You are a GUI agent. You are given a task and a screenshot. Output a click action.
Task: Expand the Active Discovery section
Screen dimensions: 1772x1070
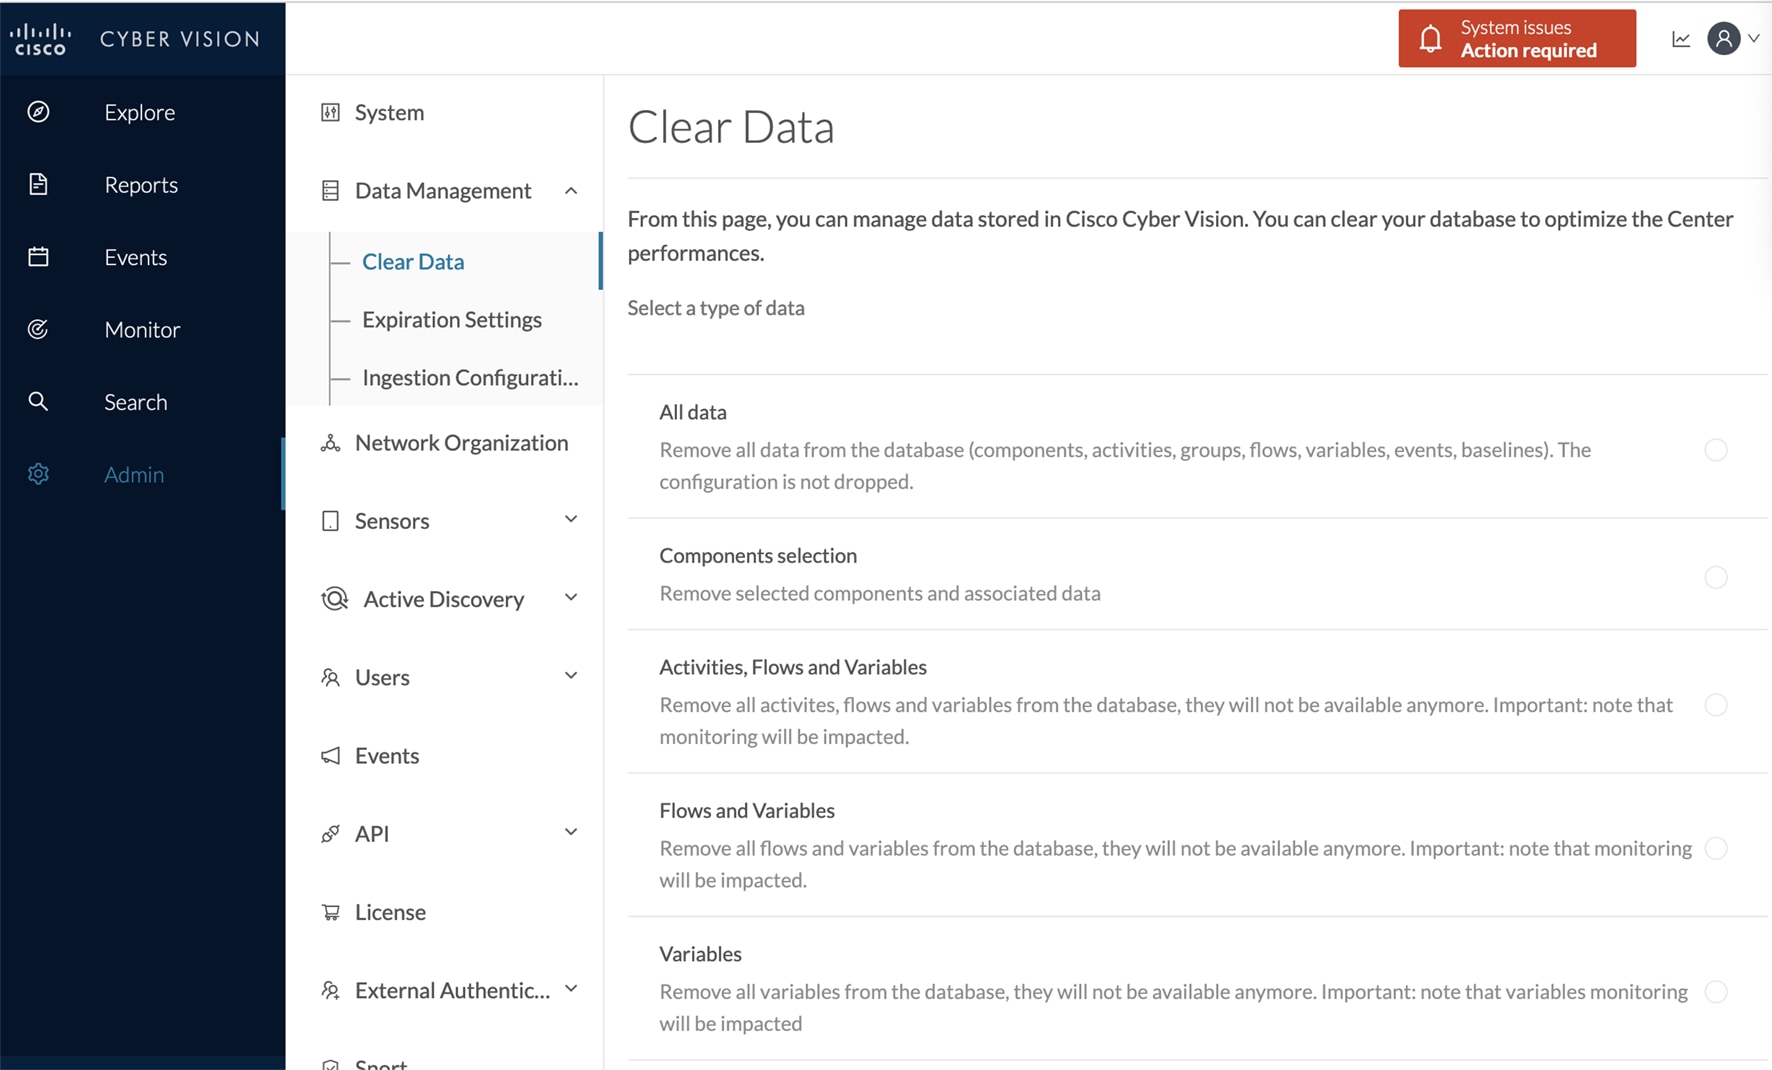[571, 597]
